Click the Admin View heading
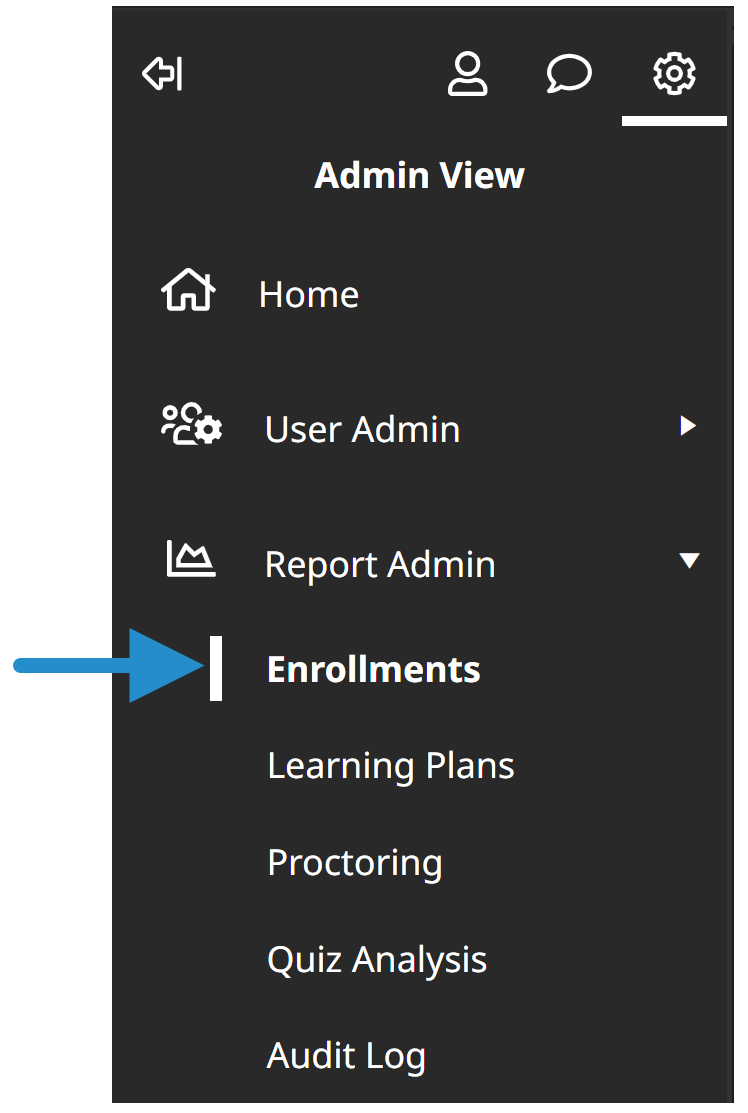 pos(419,175)
